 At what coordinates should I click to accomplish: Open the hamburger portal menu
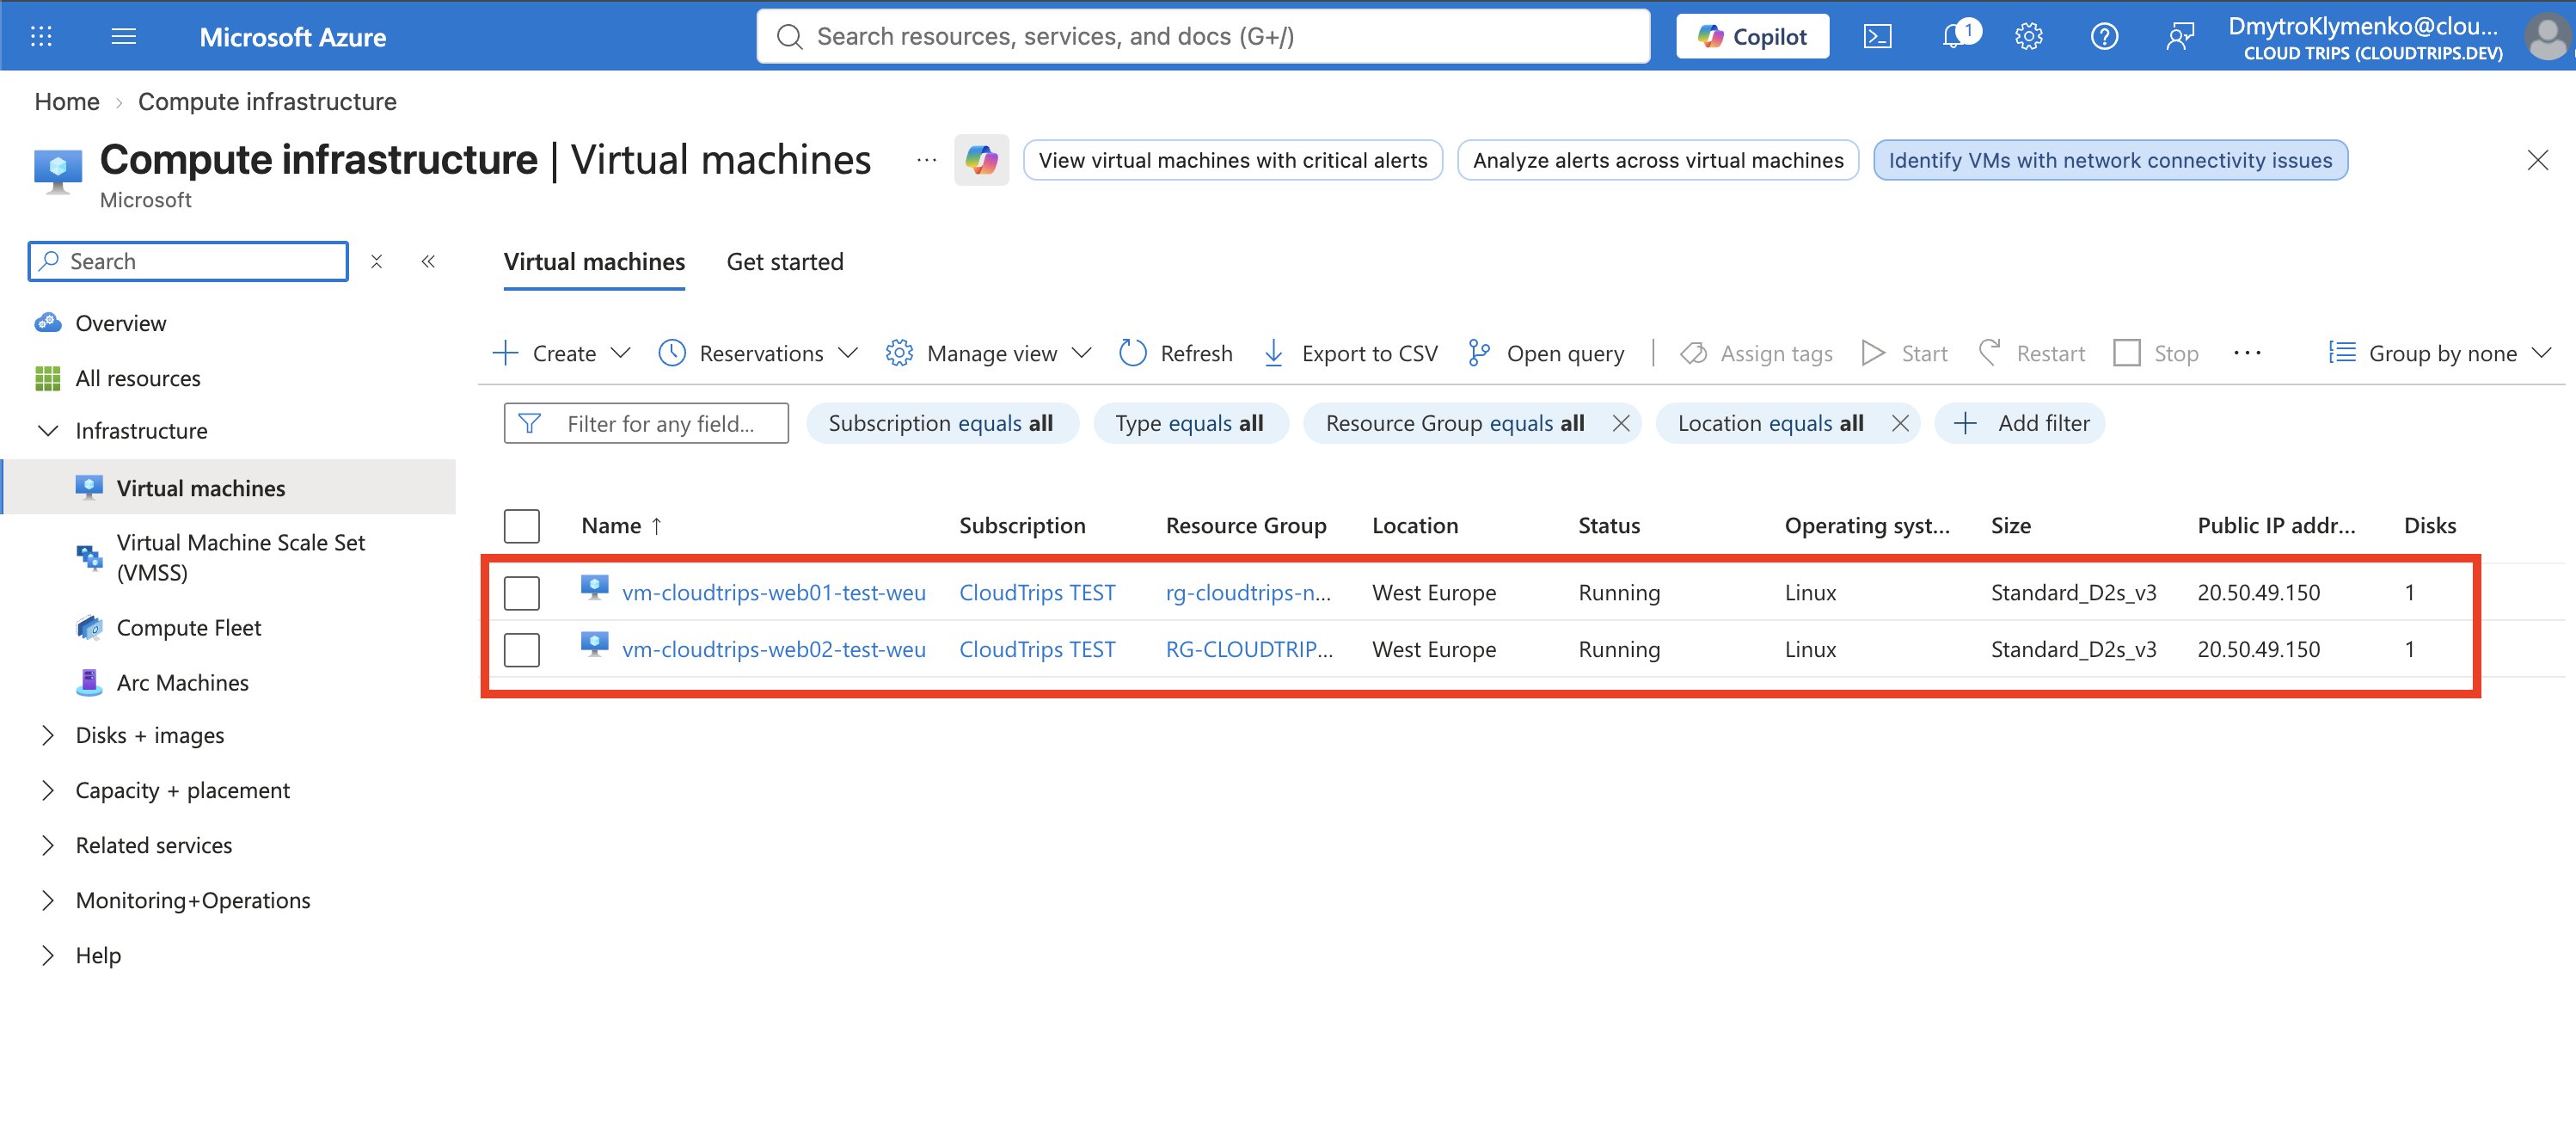coord(124,37)
